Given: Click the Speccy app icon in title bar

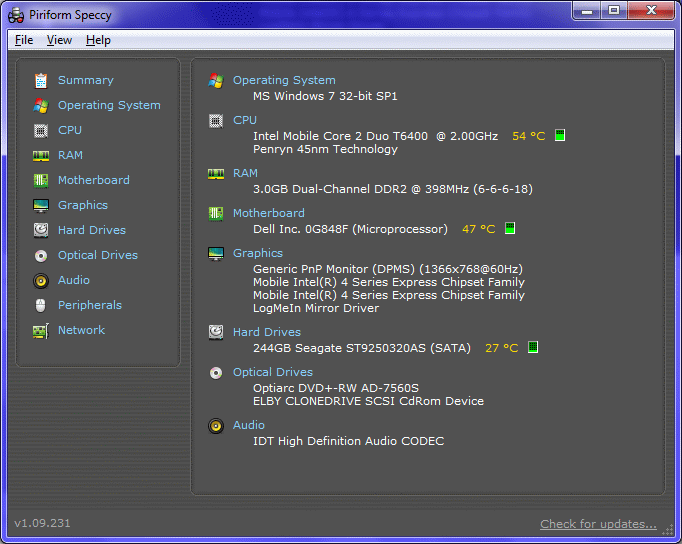Looking at the screenshot, I should (16, 15).
